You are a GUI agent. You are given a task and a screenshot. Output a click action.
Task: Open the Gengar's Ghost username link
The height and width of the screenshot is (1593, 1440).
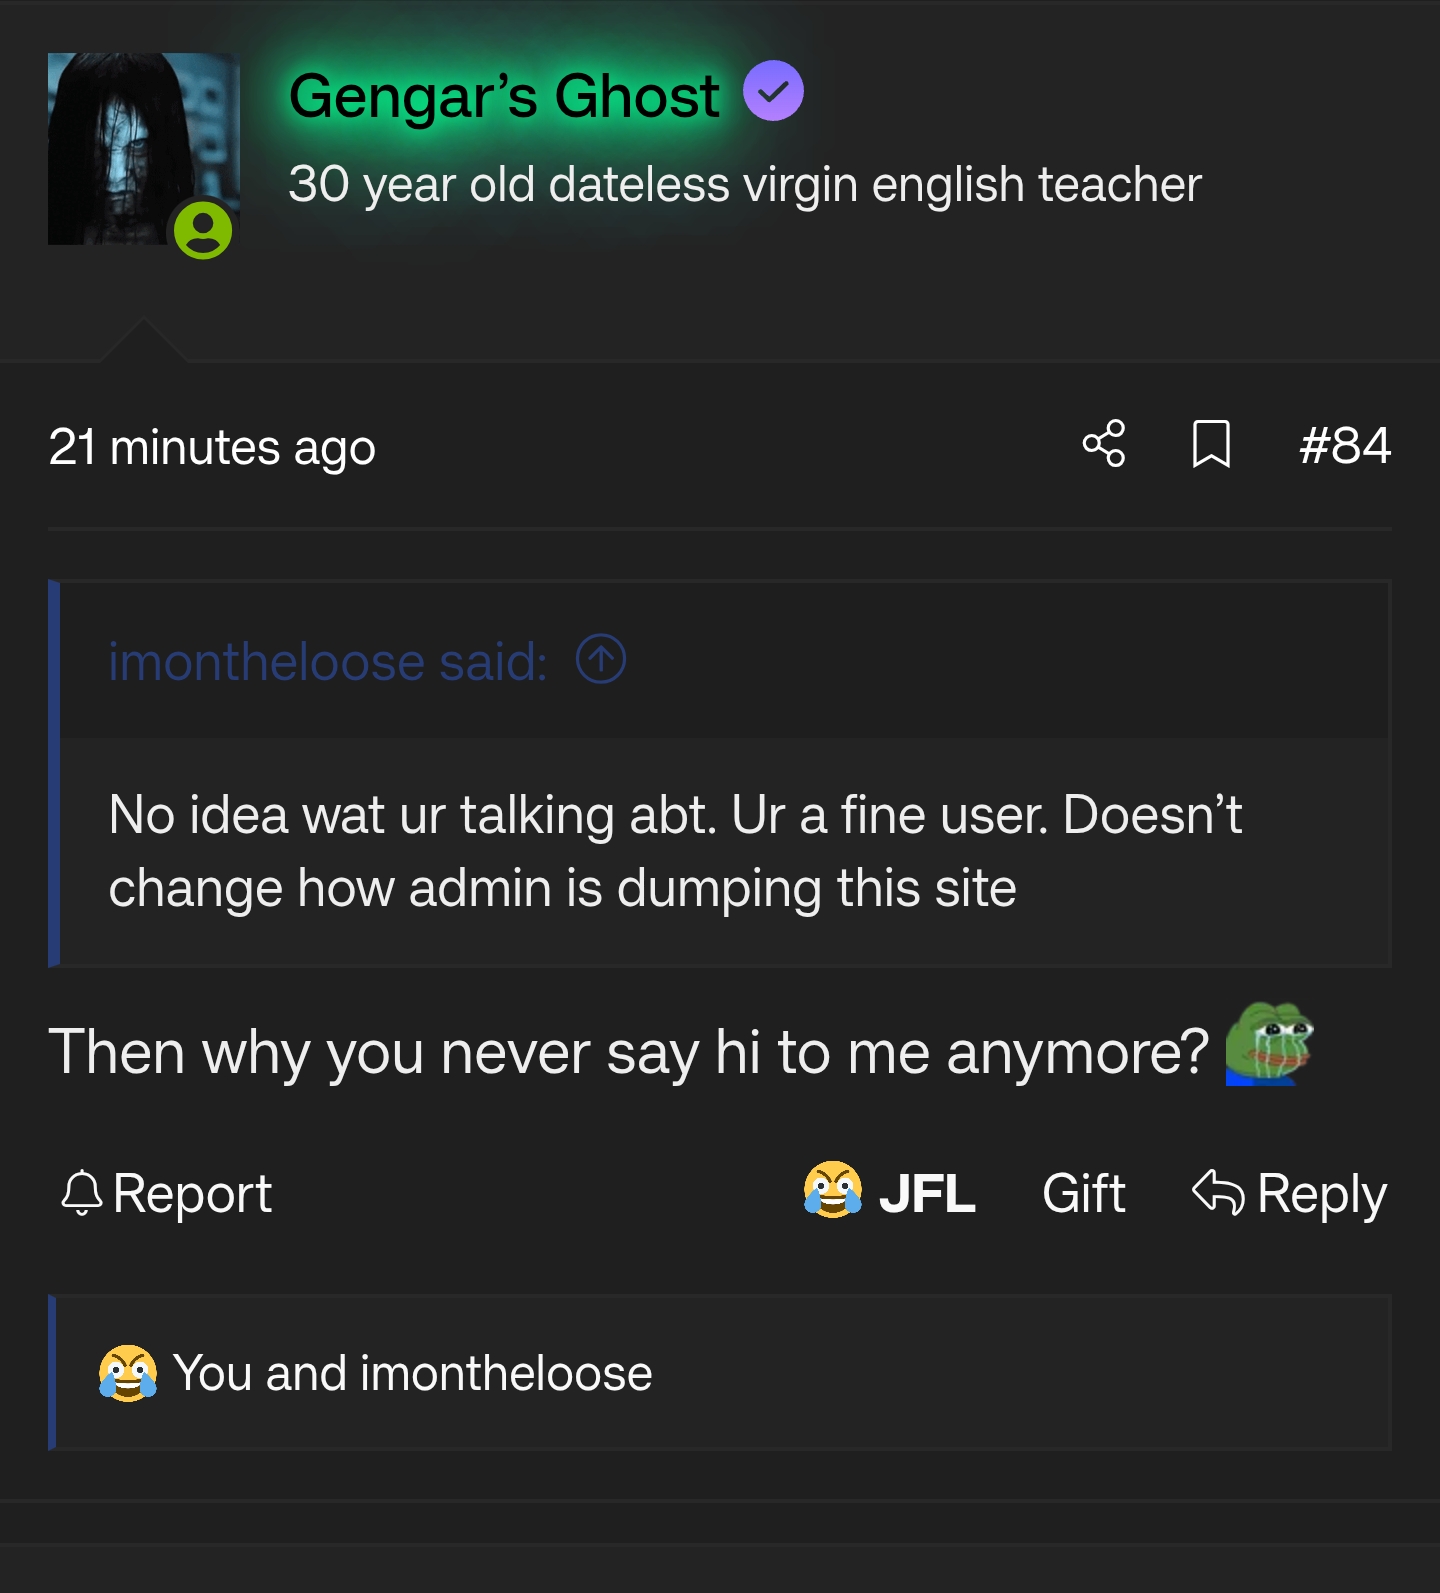tap(504, 96)
